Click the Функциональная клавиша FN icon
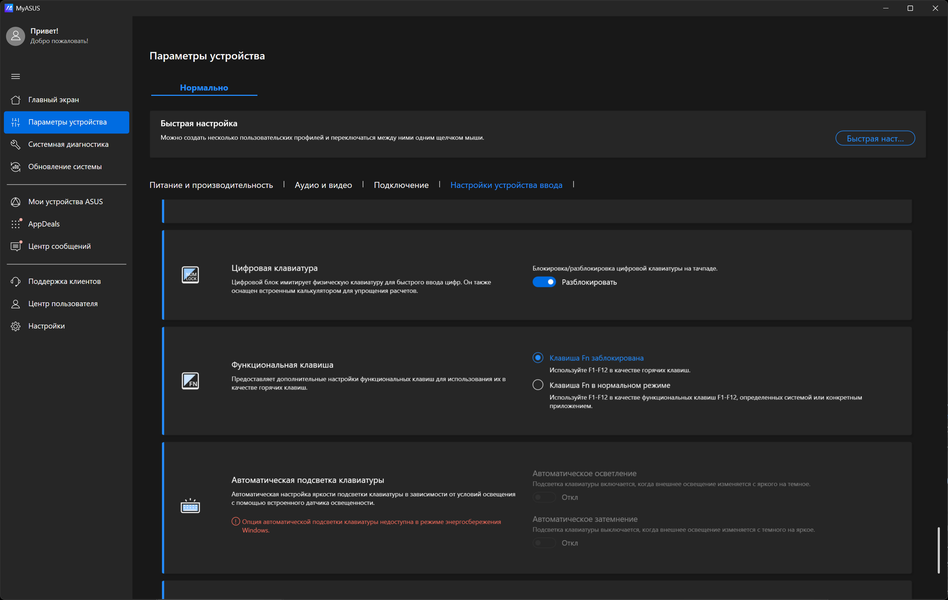Image resolution: width=948 pixels, height=600 pixels. click(x=190, y=380)
